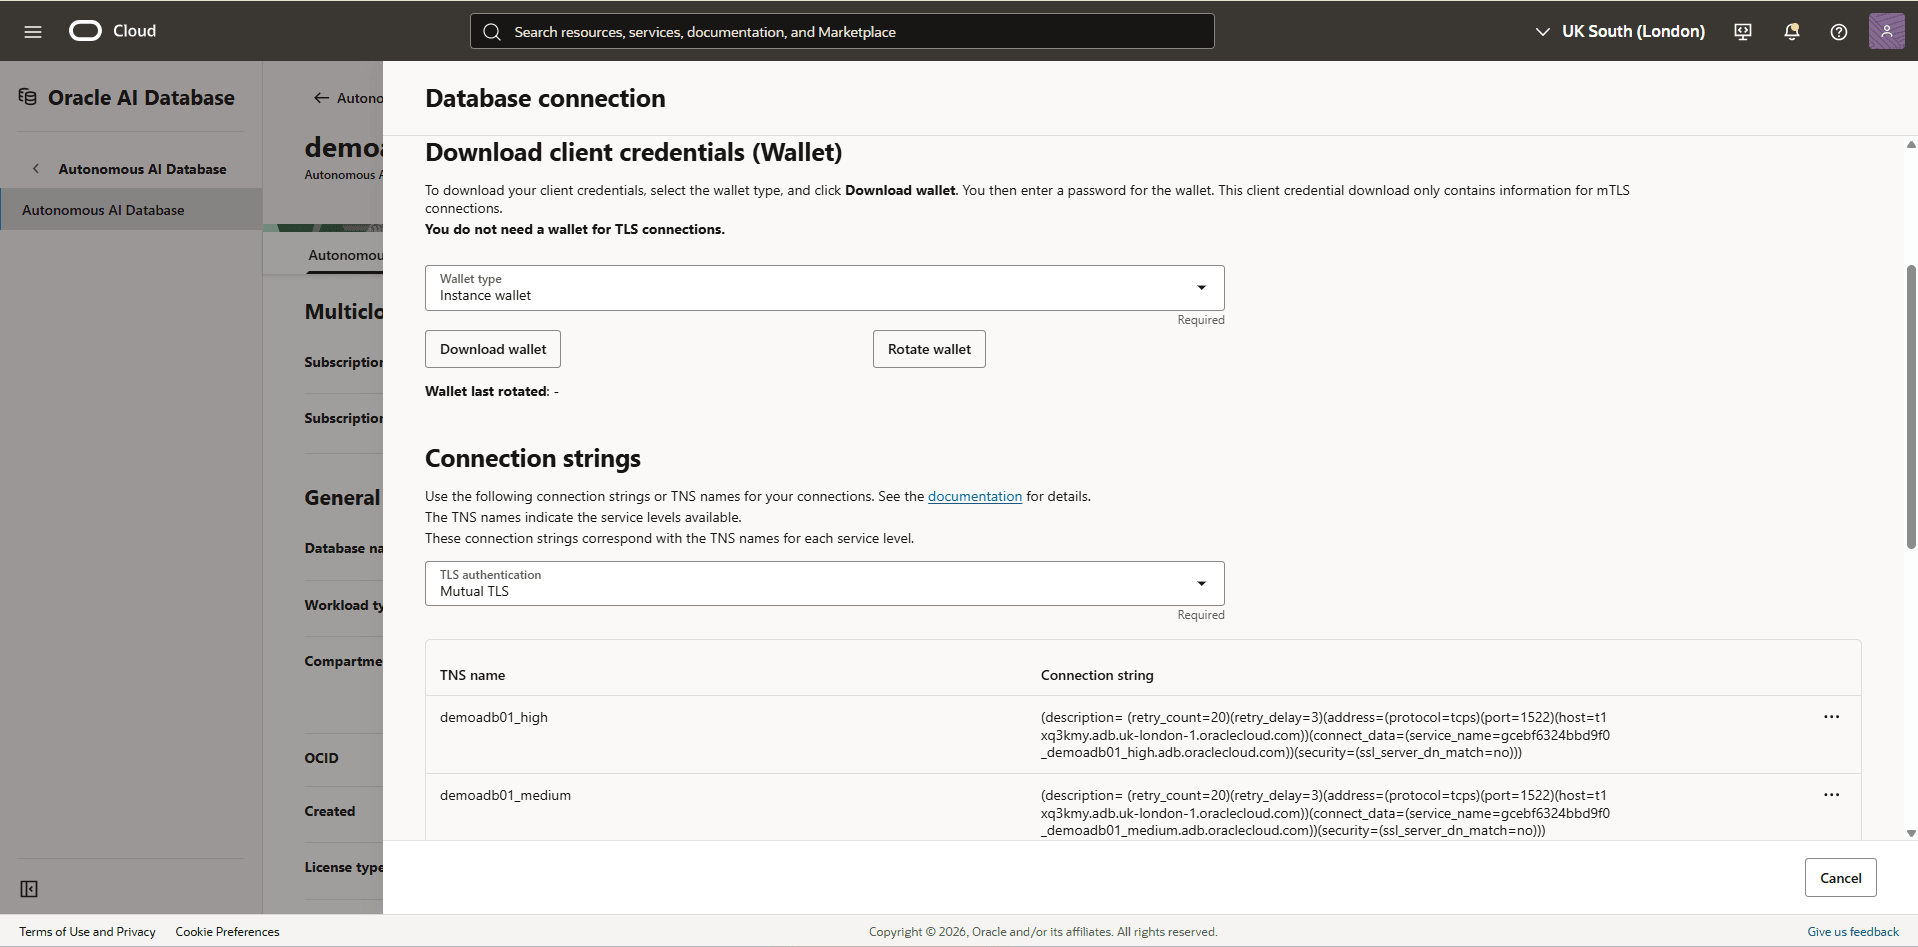Click the back arrow next to Autonomous
Image resolution: width=1918 pixels, height=947 pixels.
(x=321, y=98)
